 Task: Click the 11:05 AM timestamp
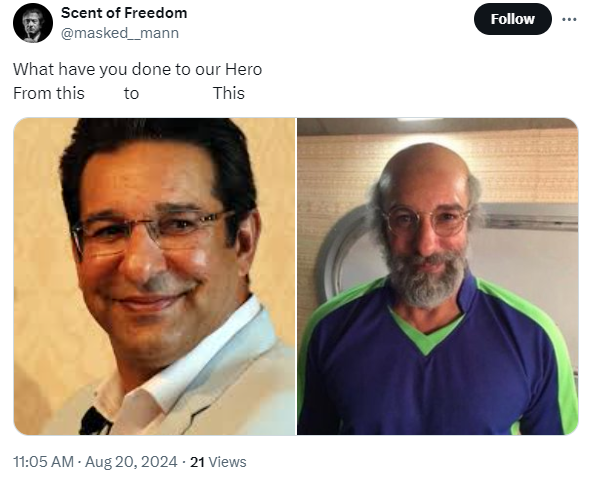[x=43, y=462]
